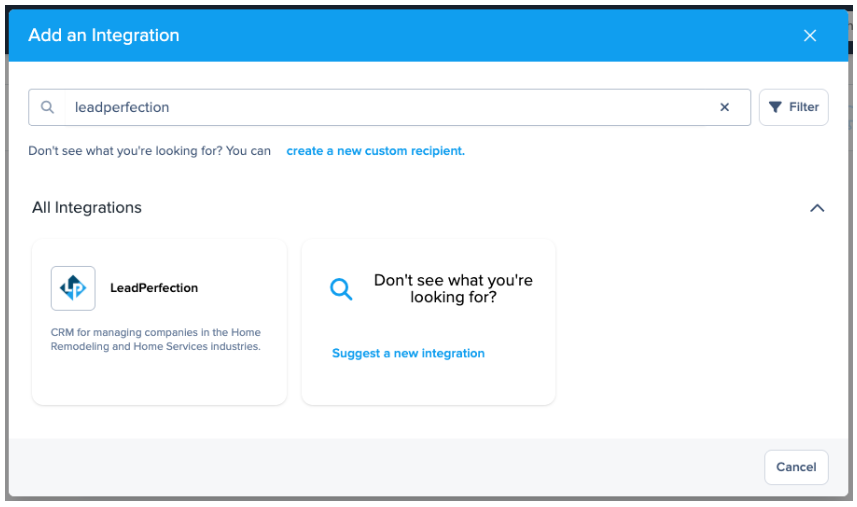Click empty space below LeadPerfection card description
857x507 pixels.
pos(159,380)
